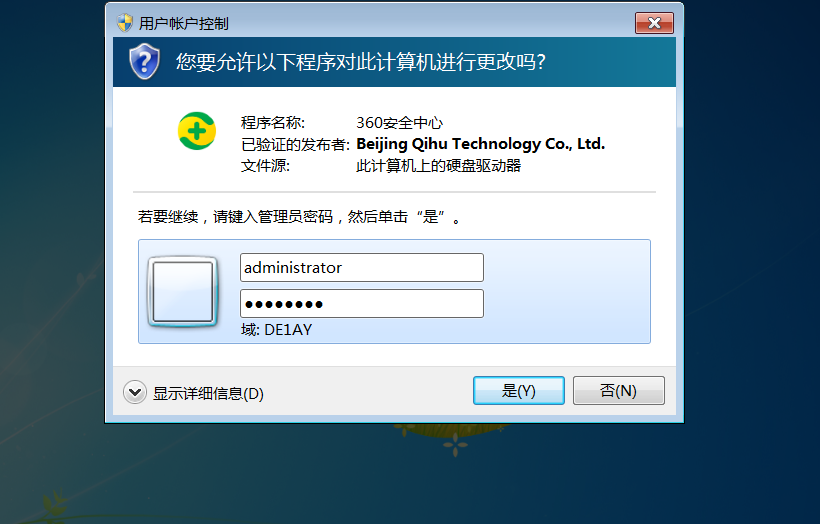Screen dimensions: 820x524
Task: Click the 程序名称 label
Action: (x=272, y=123)
